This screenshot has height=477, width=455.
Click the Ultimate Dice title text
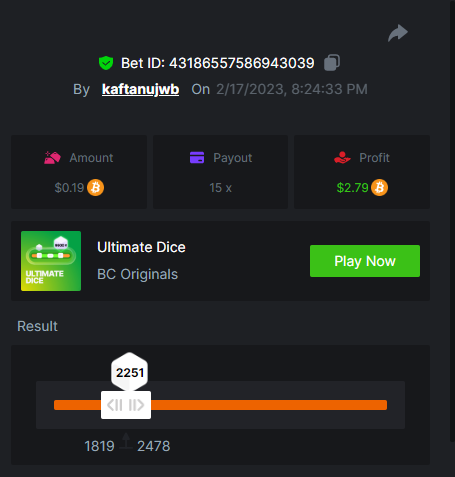pyautogui.click(x=141, y=247)
